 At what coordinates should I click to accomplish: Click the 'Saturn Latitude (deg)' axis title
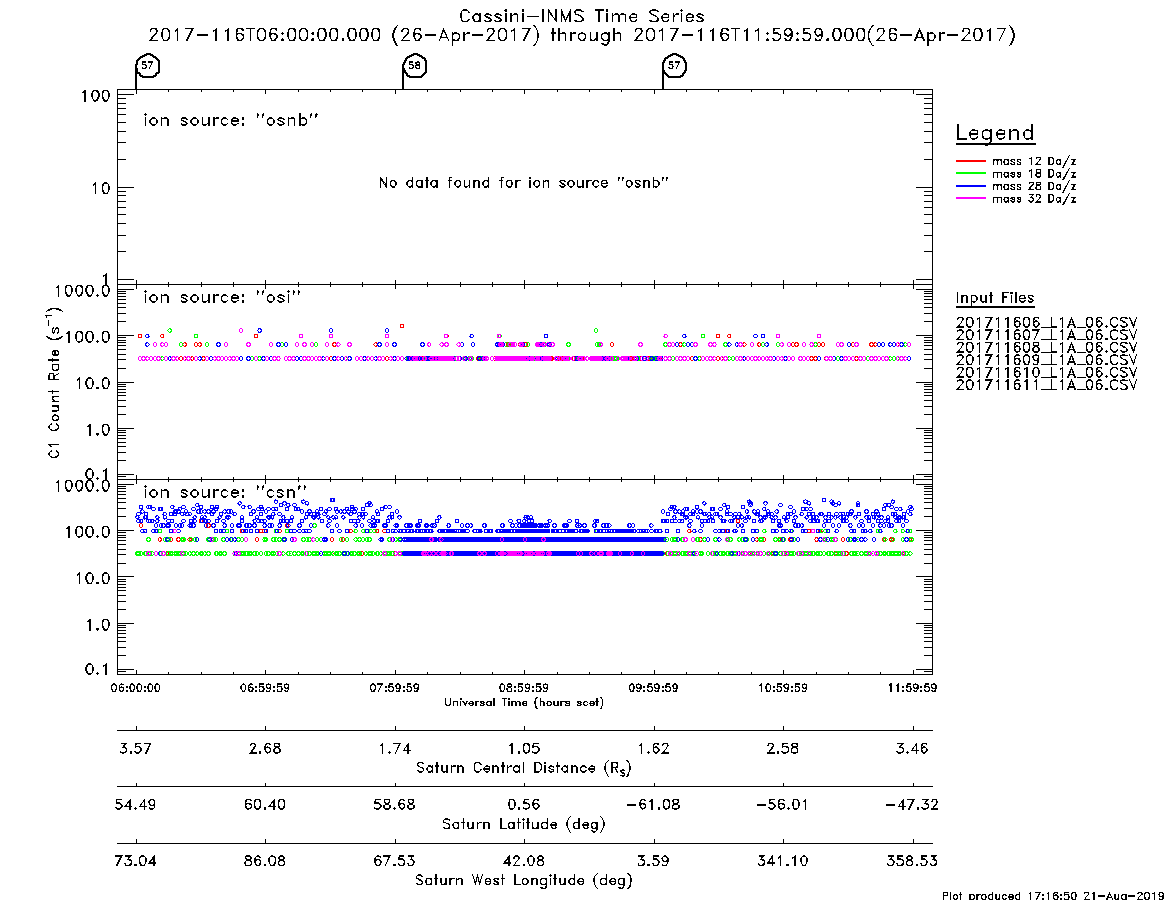[x=524, y=824]
